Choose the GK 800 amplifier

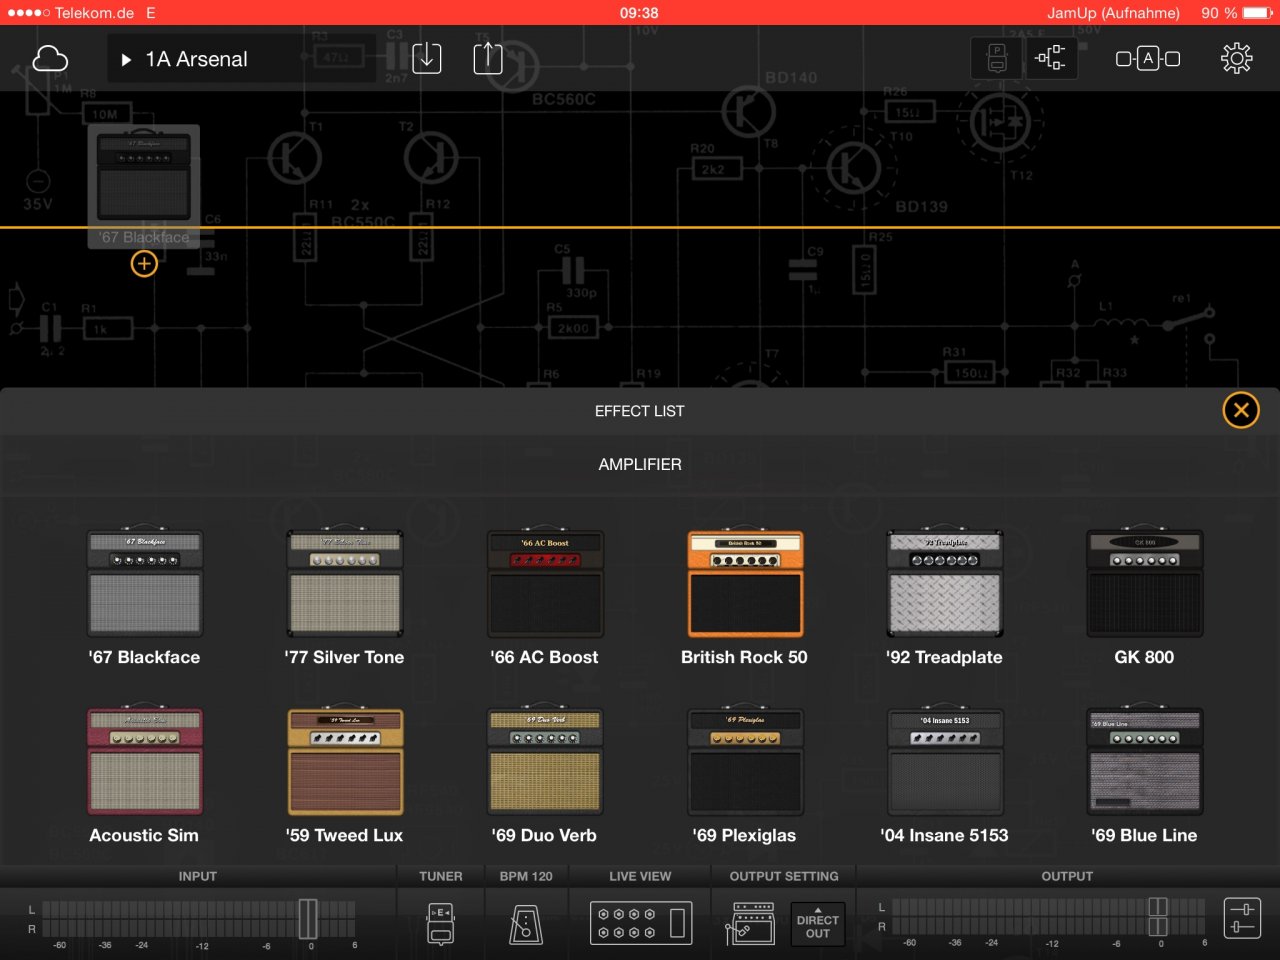1145,598
